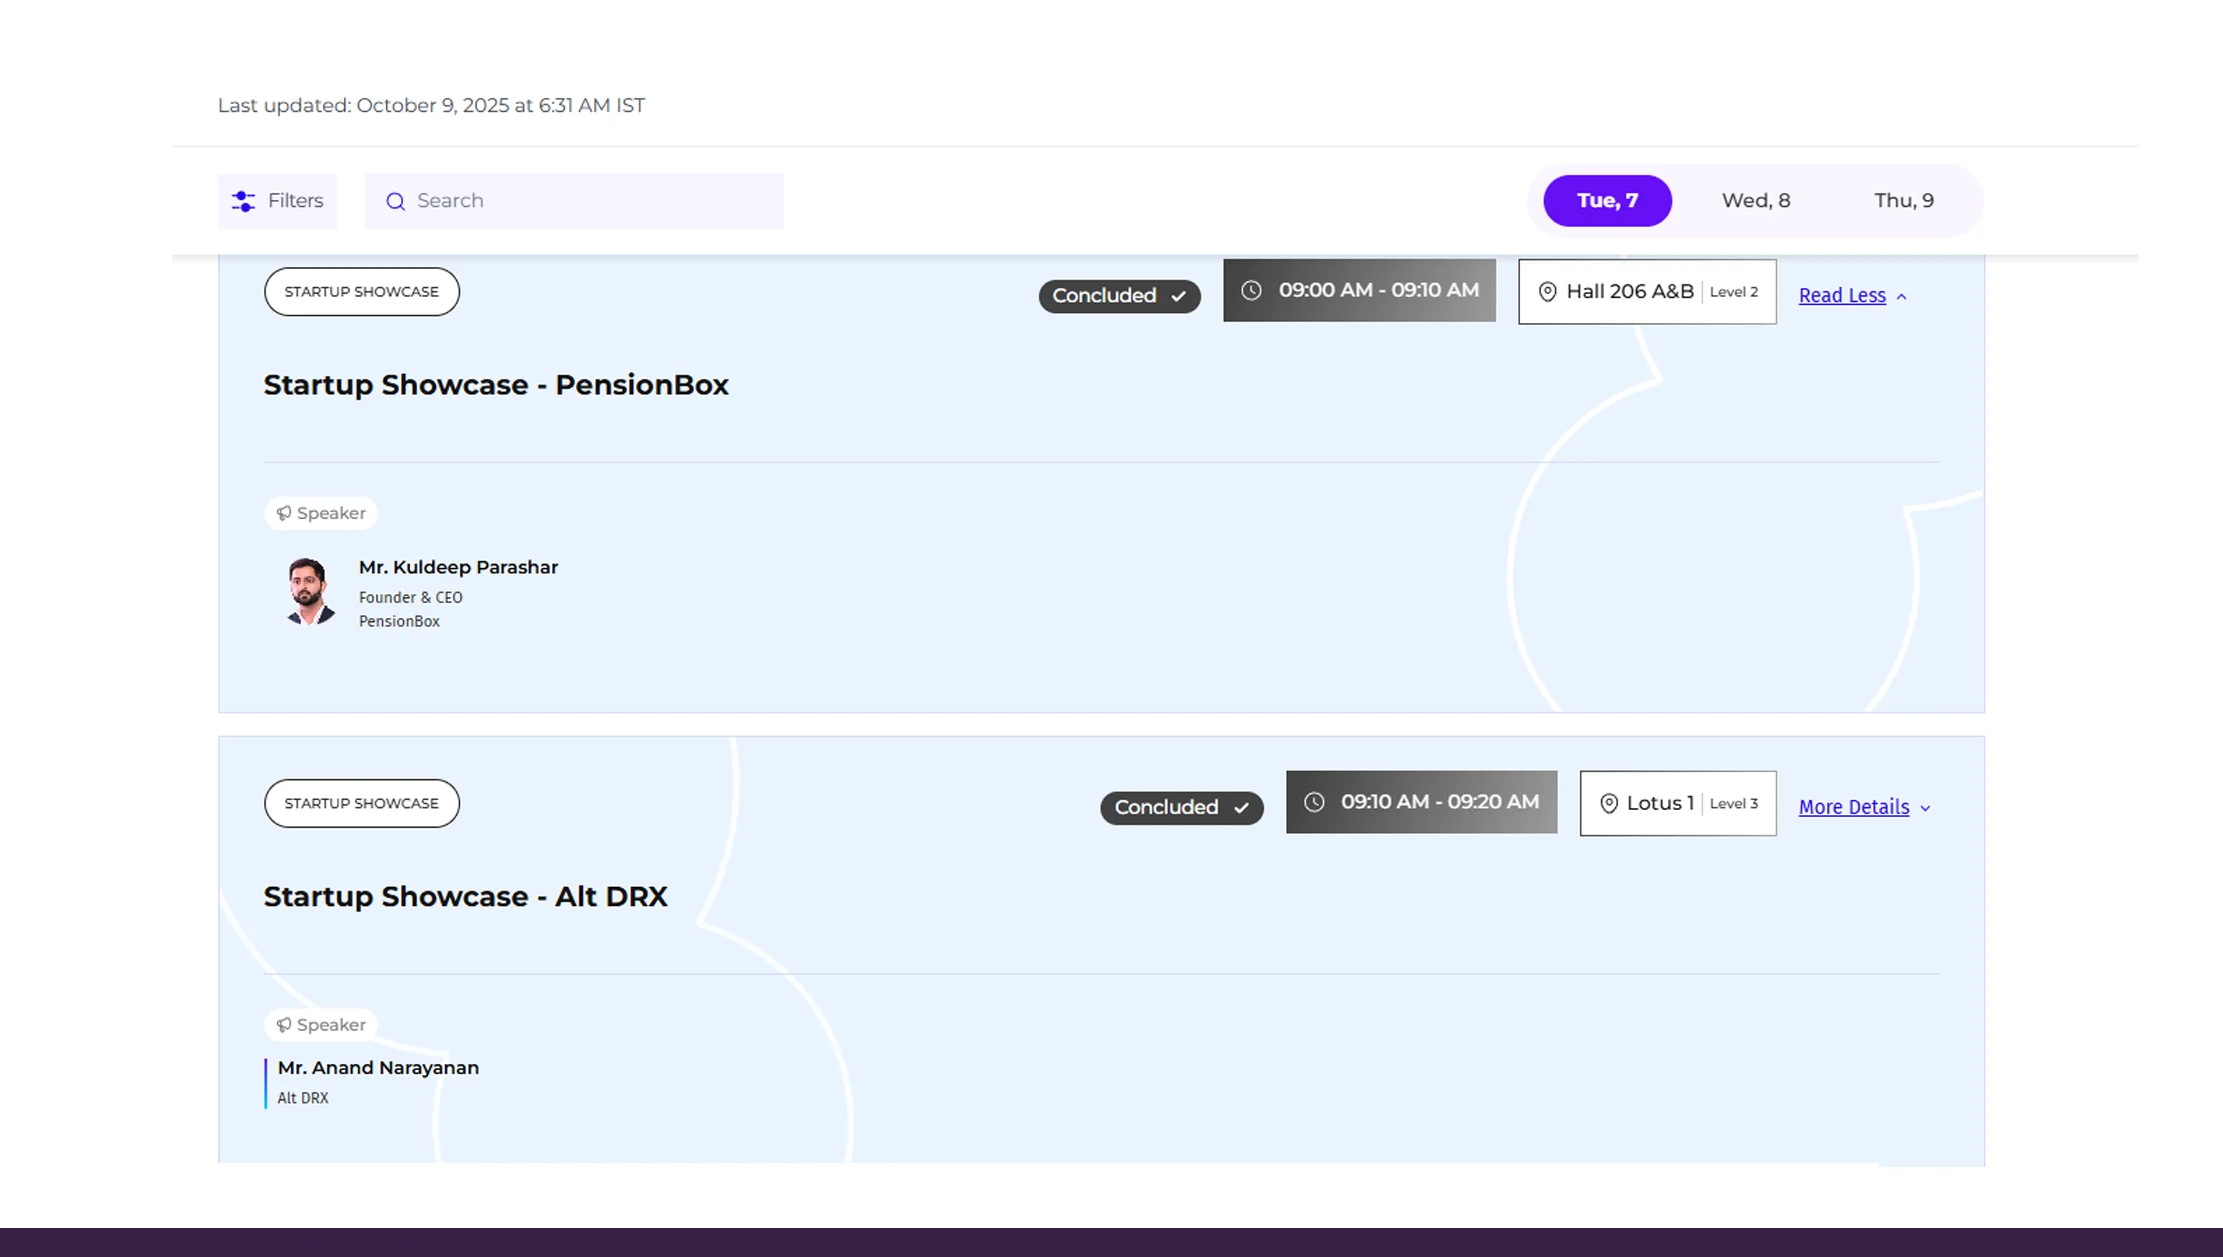Click the Search input field
Image resolution: width=2223 pixels, height=1257 pixels.
tap(590, 201)
